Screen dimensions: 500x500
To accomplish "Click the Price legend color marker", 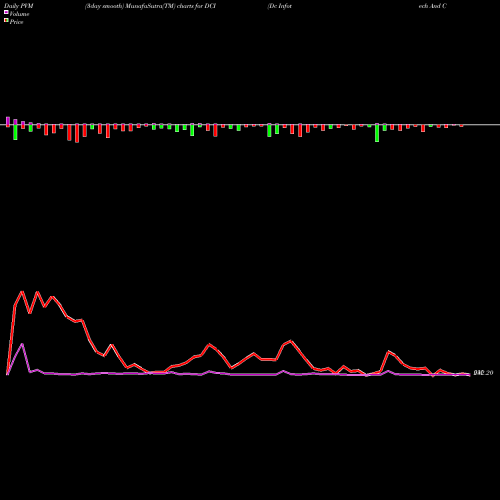I will [x=6, y=21].
